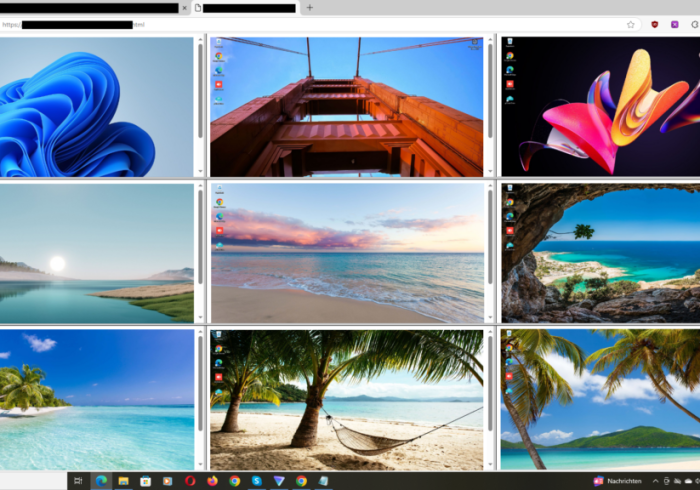This screenshot has height=490, width=700.
Task: Open a new browser tab with plus
Action: tap(309, 7)
